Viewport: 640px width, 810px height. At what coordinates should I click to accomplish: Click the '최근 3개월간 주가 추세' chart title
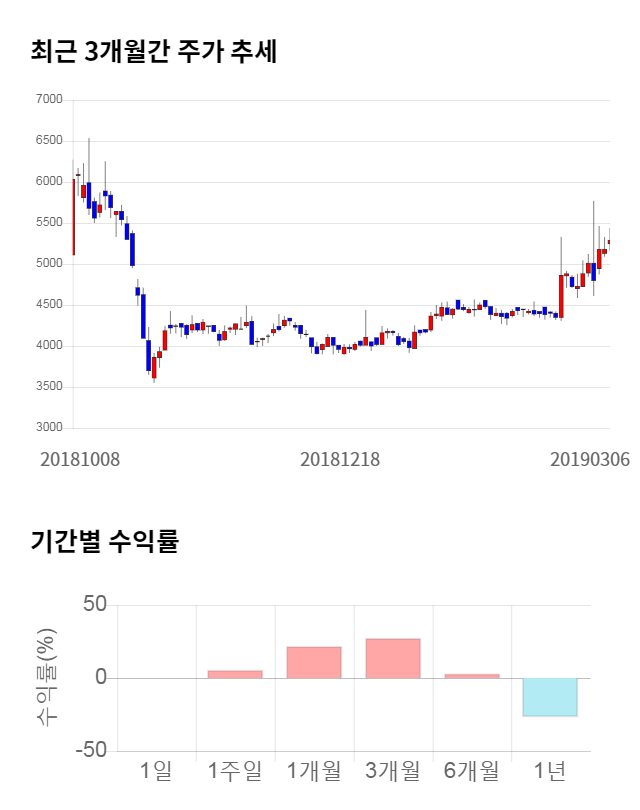pyautogui.click(x=153, y=51)
